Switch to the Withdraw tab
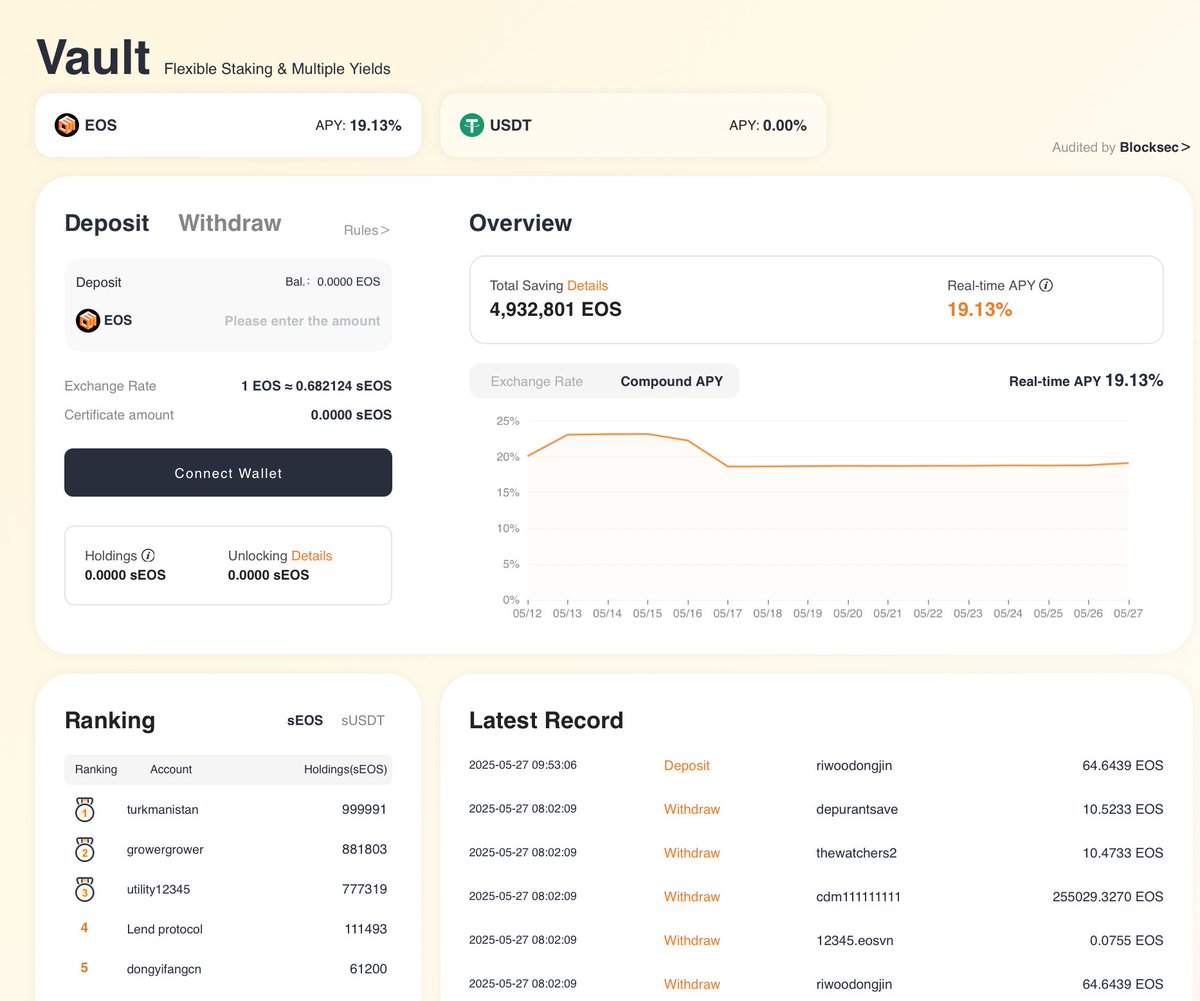Image resolution: width=1200 pixels, height=1001 pixels. click(x=230, y=223)
